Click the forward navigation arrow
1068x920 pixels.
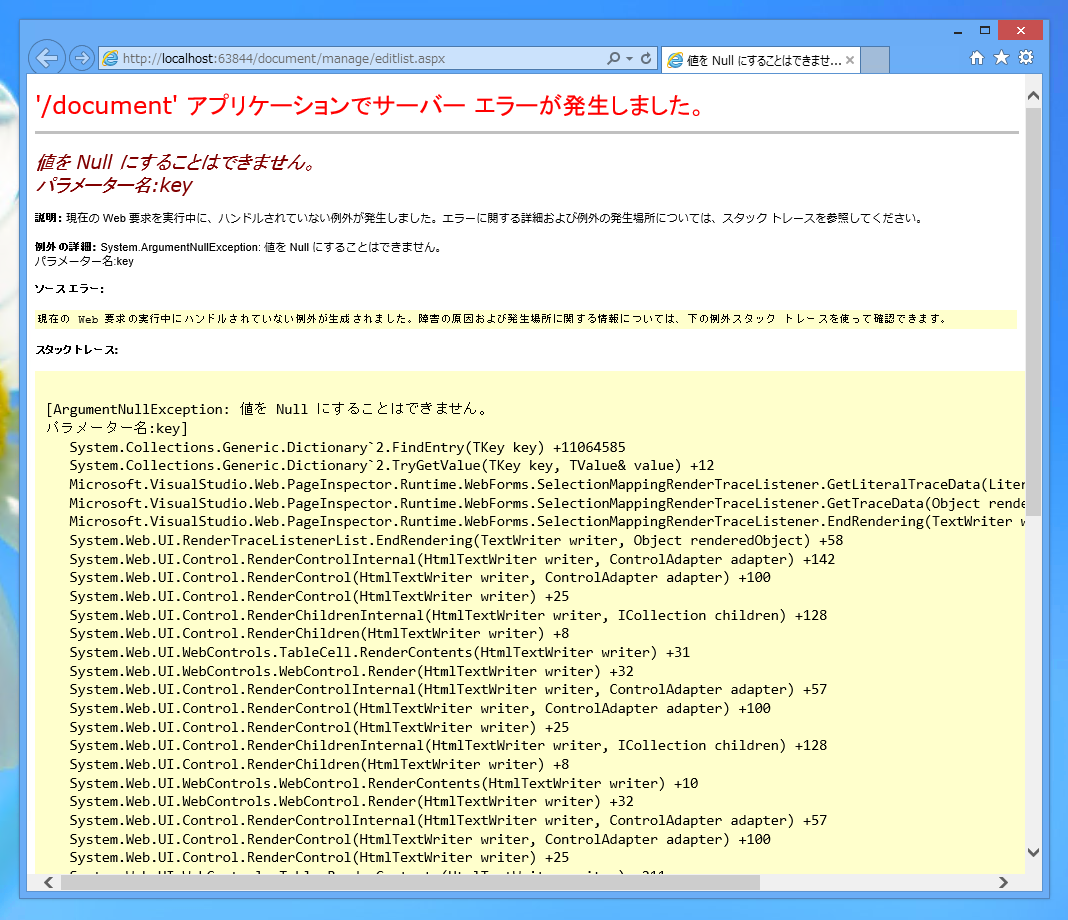pos(81,58)
